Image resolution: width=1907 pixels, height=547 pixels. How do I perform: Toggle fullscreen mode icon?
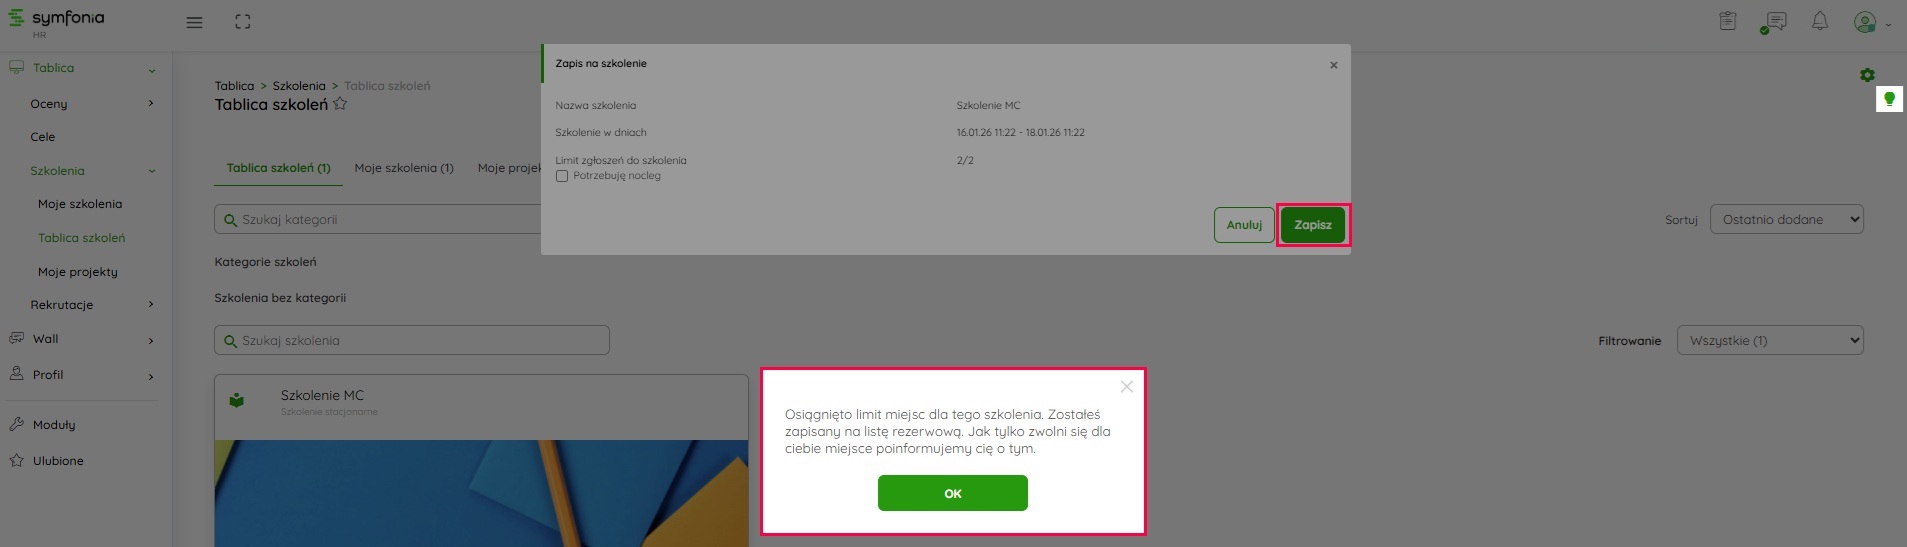(x=243, y=22)
